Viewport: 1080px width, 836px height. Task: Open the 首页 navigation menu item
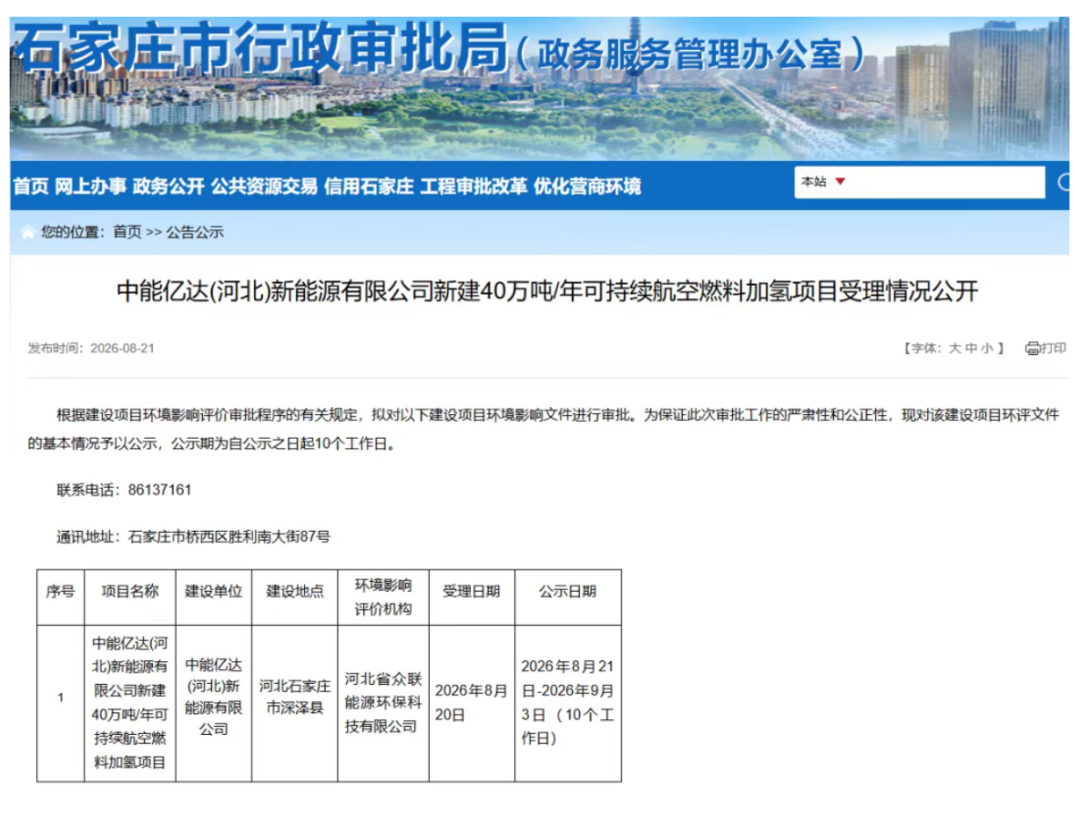(31, 186)
